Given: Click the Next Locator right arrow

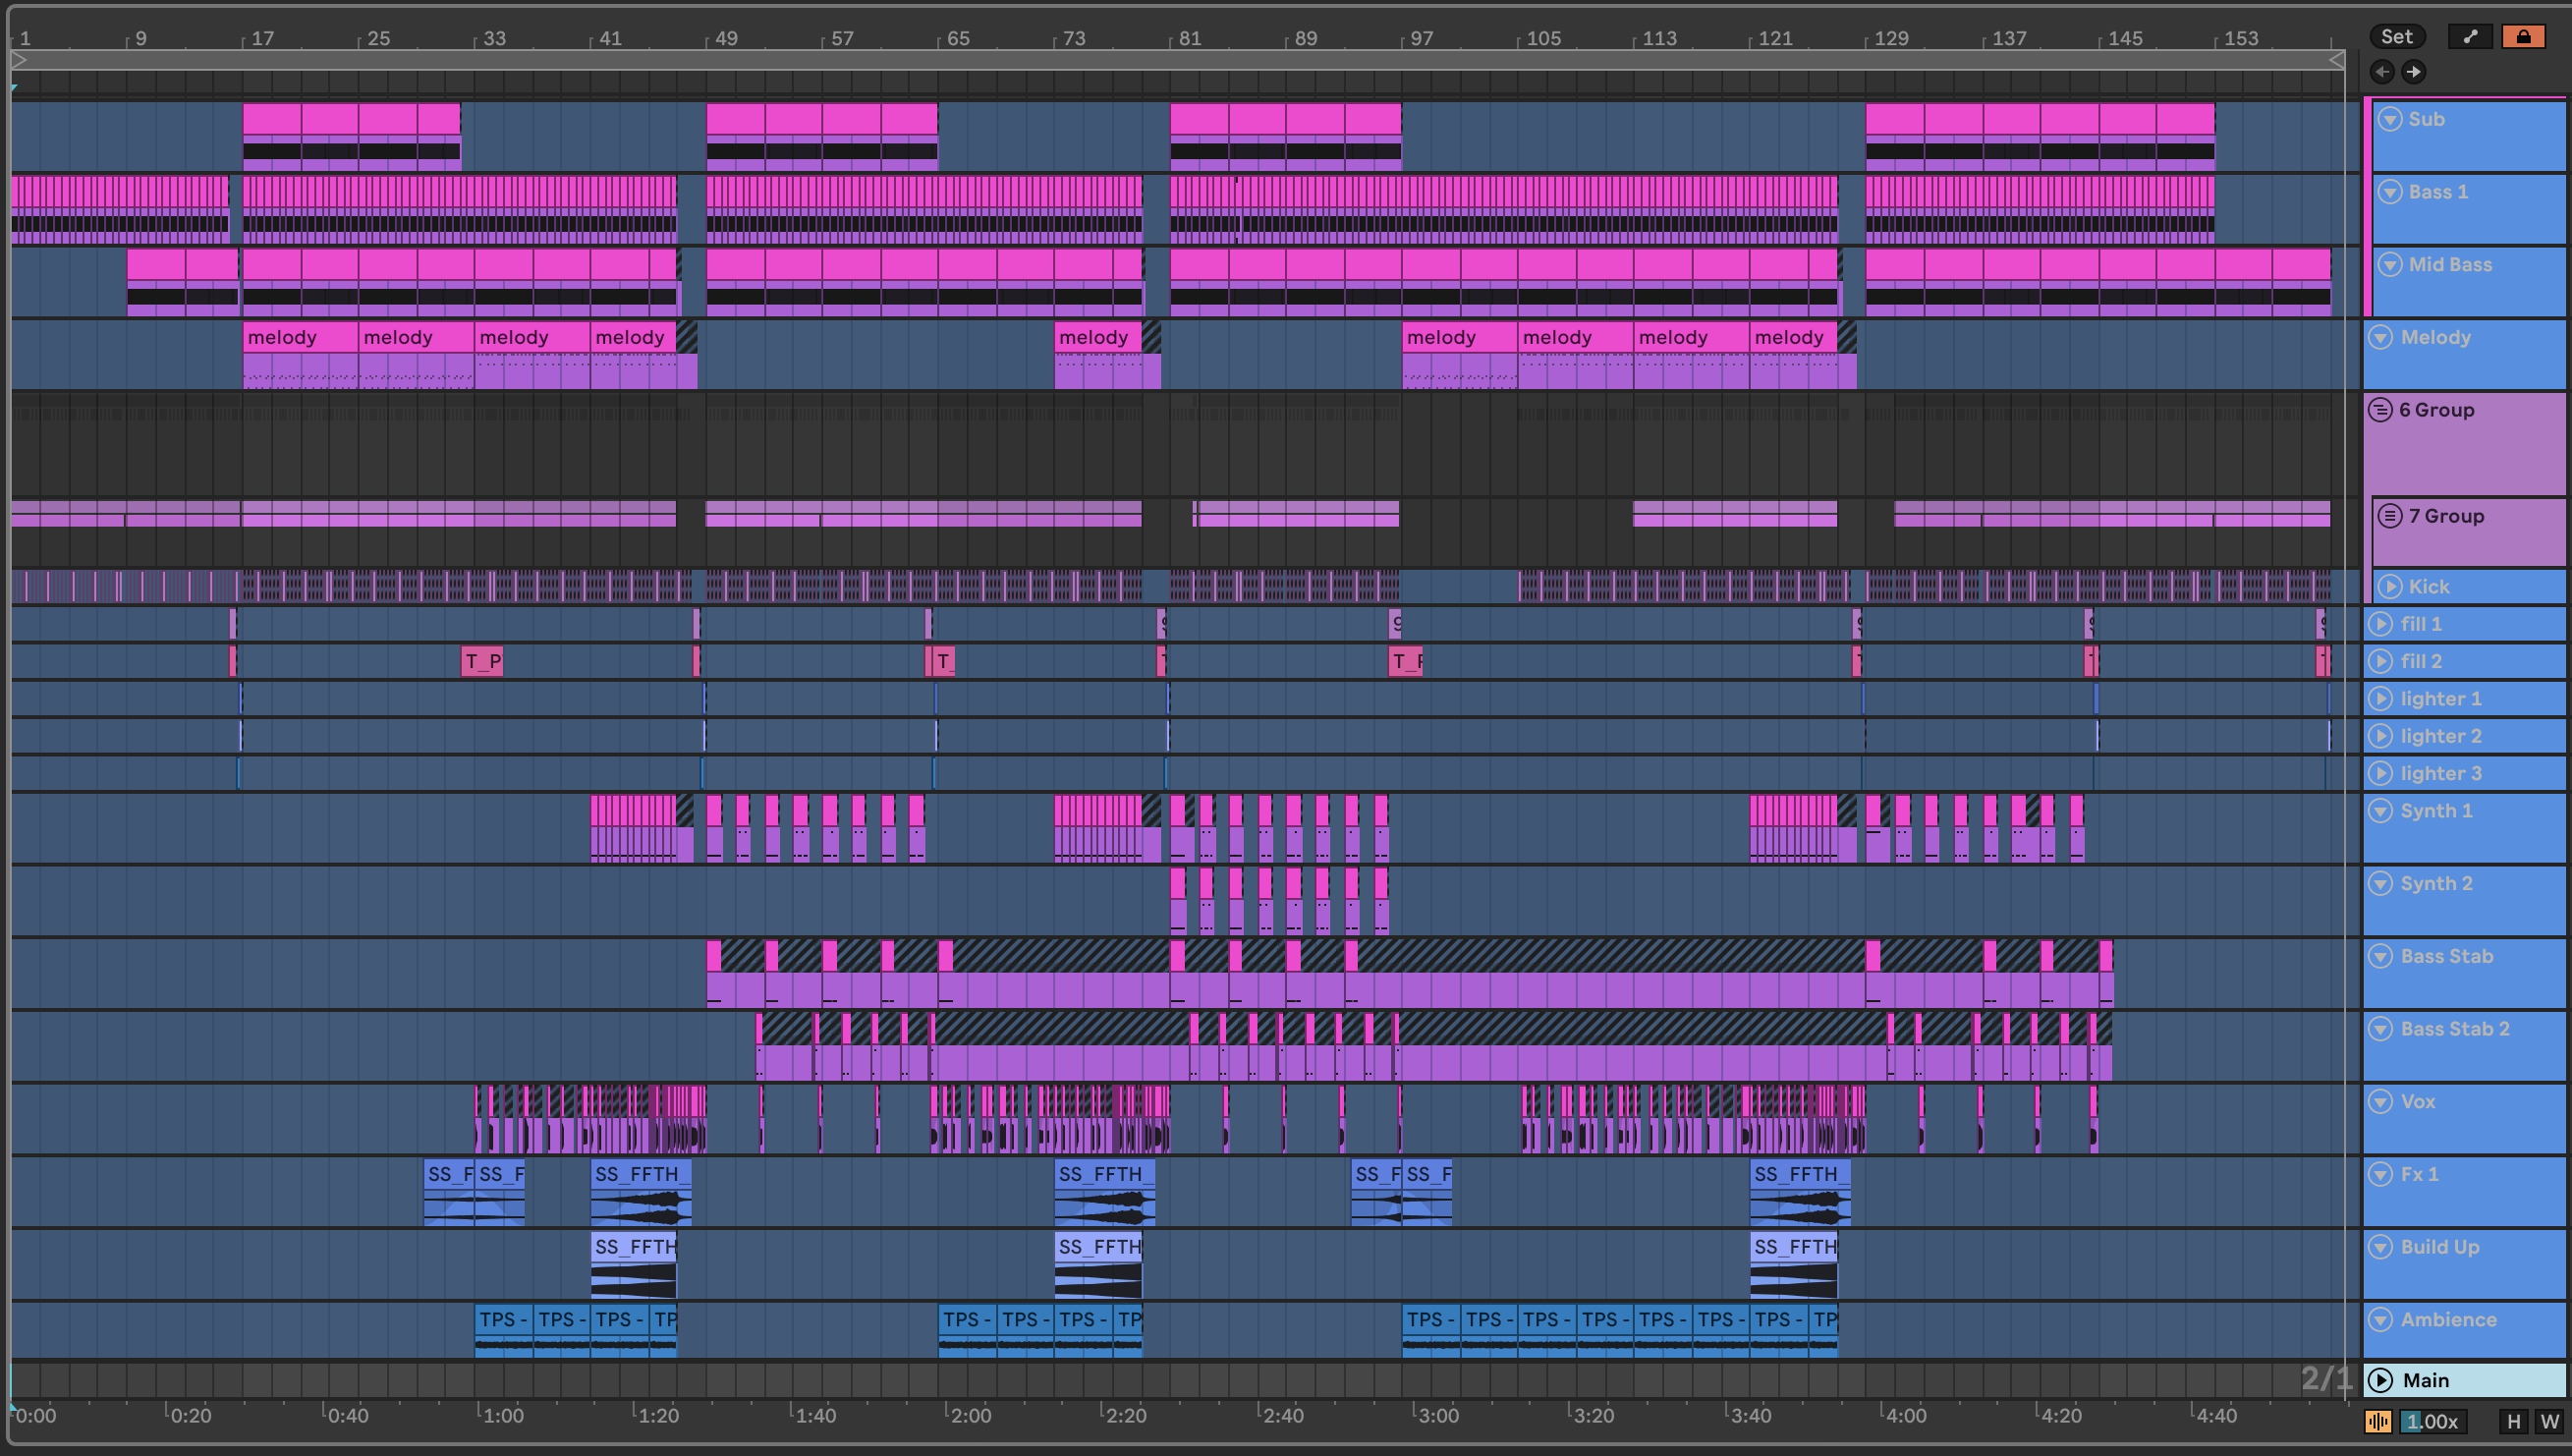Looking at the screenshot, I should point(2413,72).
